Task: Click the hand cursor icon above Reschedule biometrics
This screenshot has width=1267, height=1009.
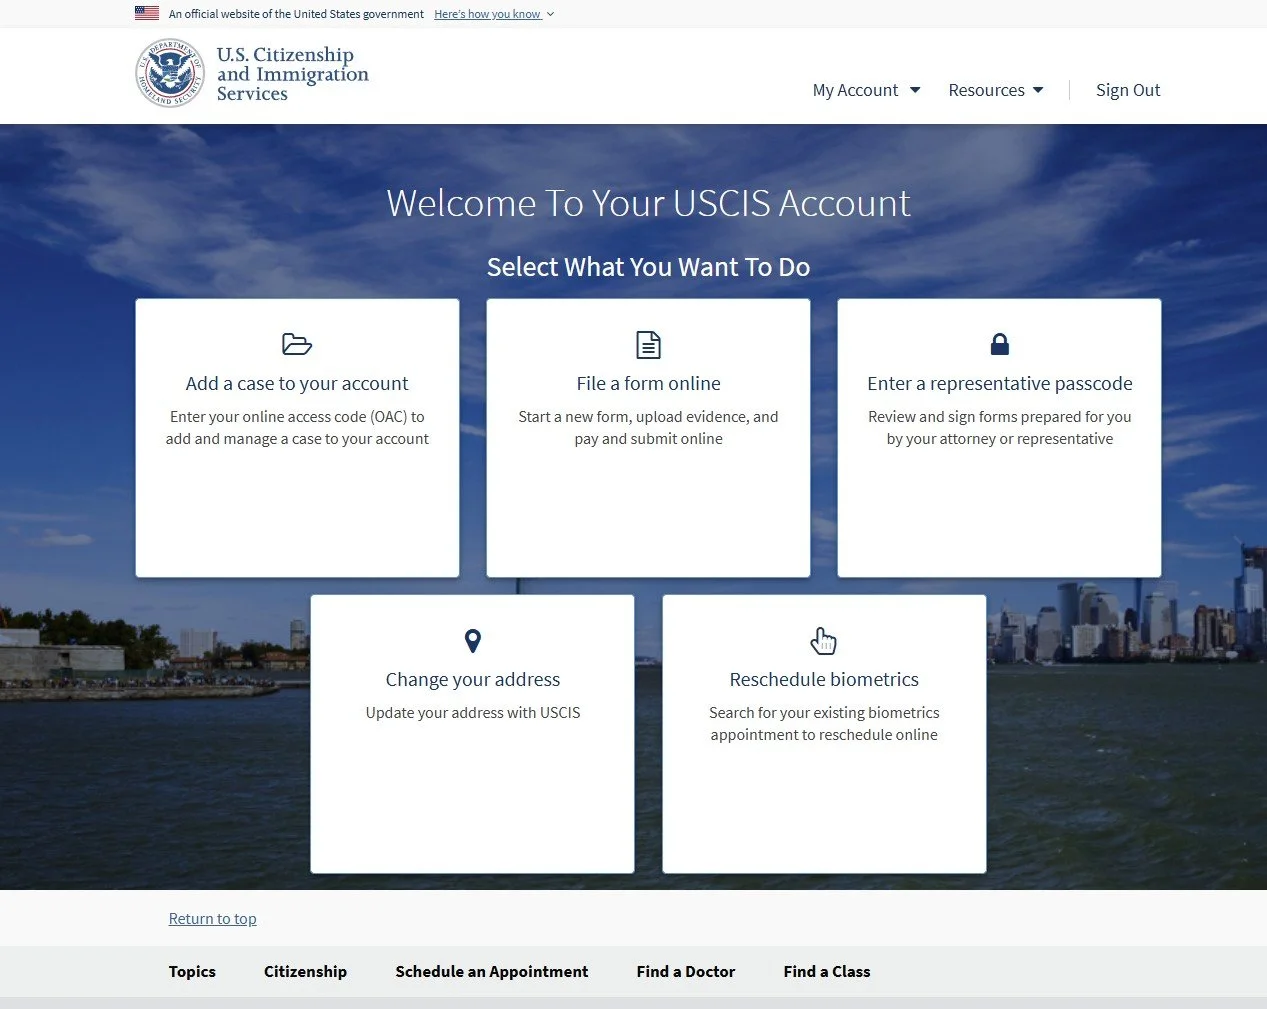Action: pyautogui.click(x=823, y=640)
